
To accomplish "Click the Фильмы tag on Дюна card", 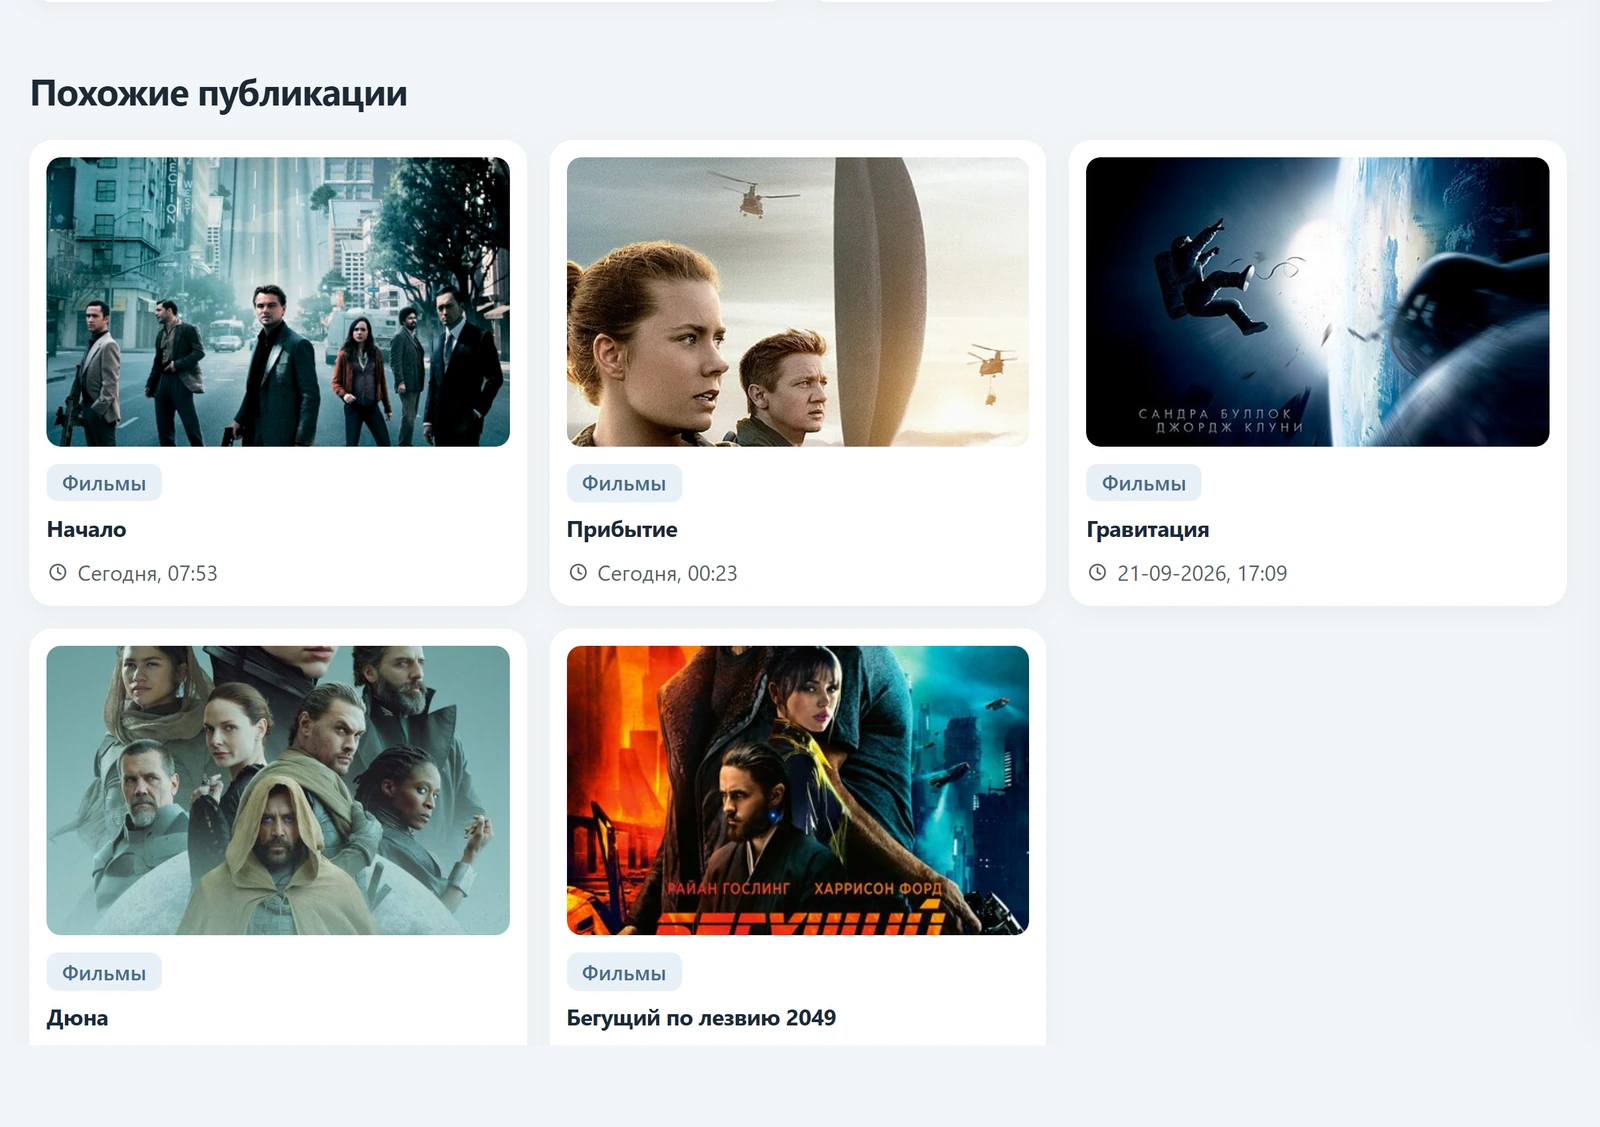I will tap(104, 972).
